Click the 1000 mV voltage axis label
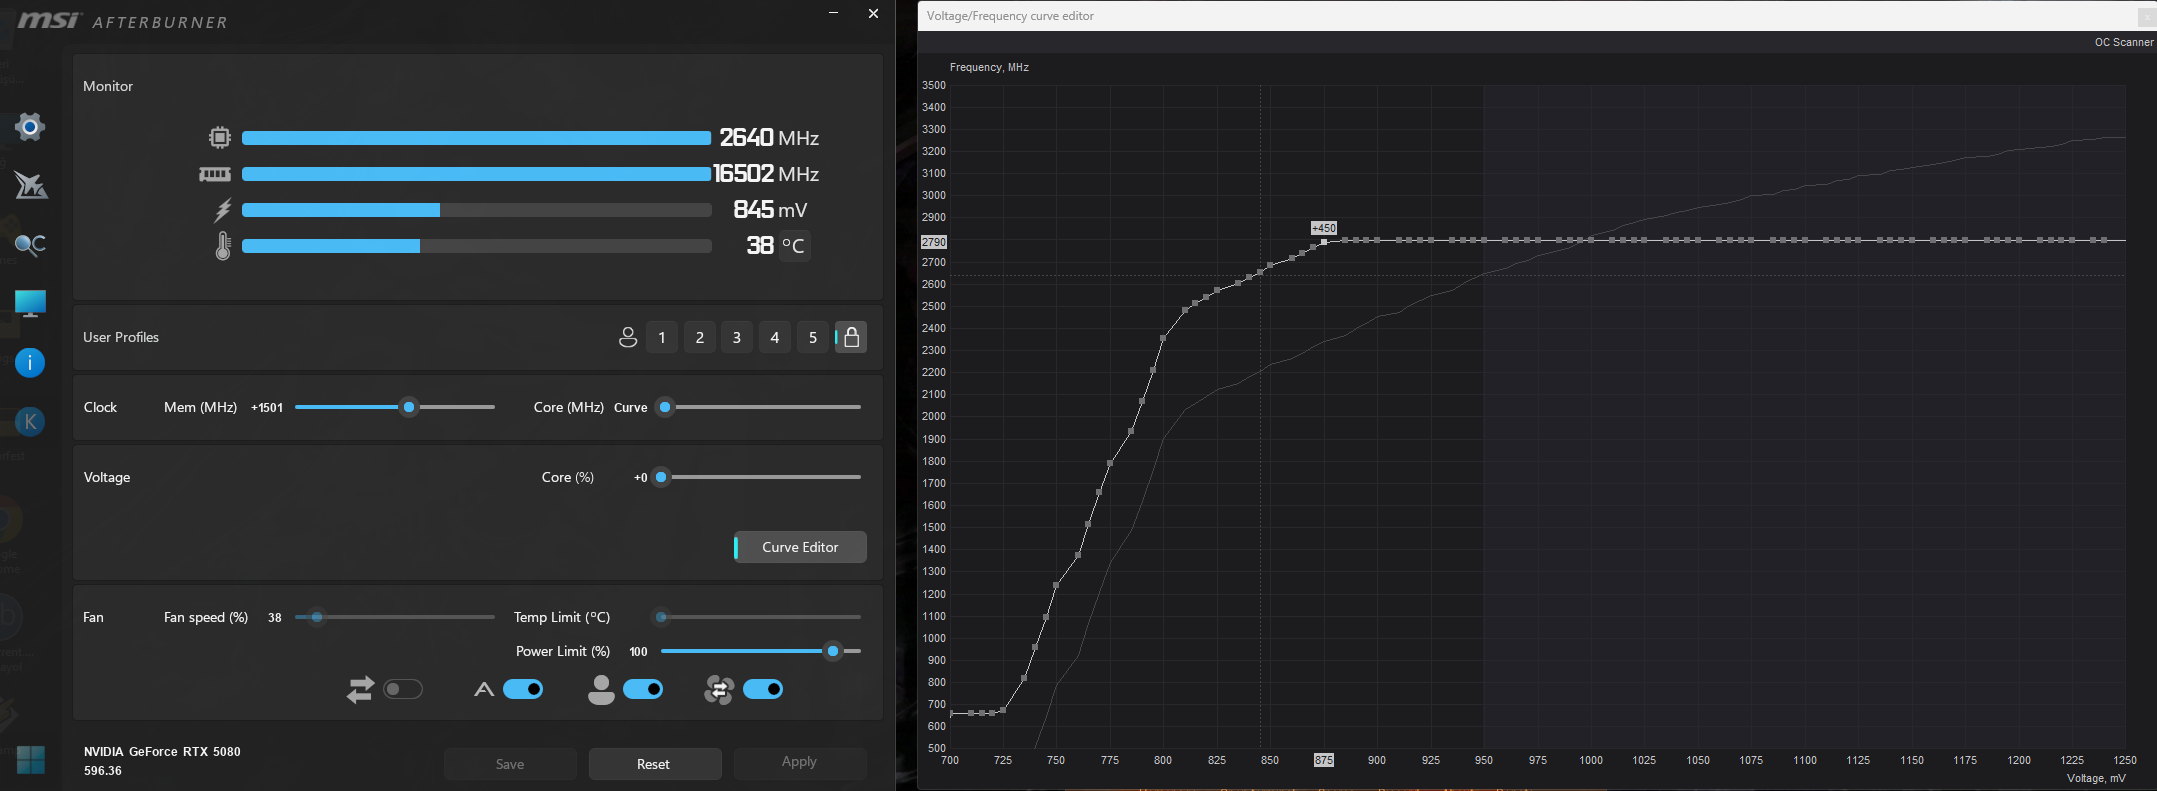 [x=1591, y=760]
